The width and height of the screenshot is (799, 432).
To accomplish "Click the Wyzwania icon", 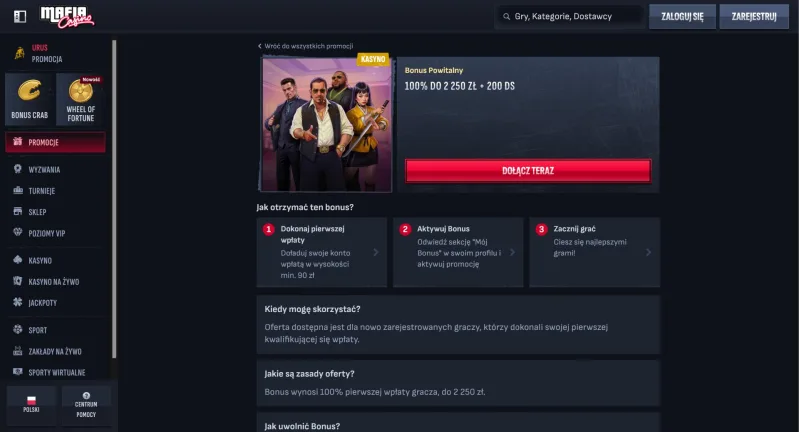I will coord(18,169).
